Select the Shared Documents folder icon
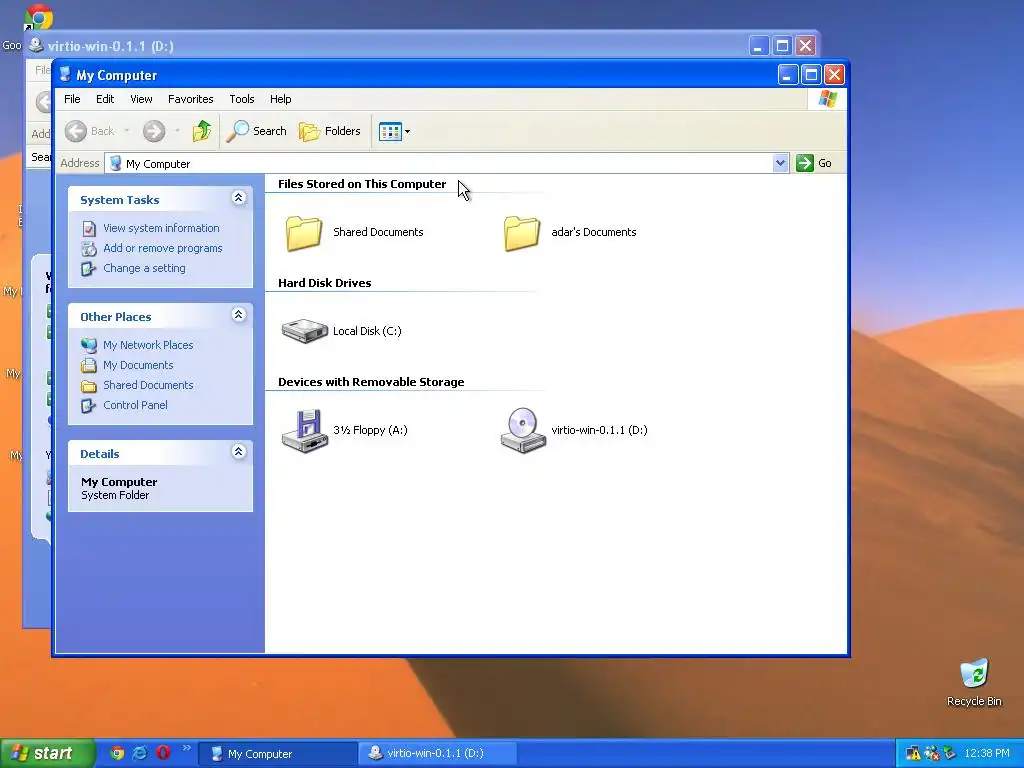Screen dimensions: 1024x768 point(304,232)
